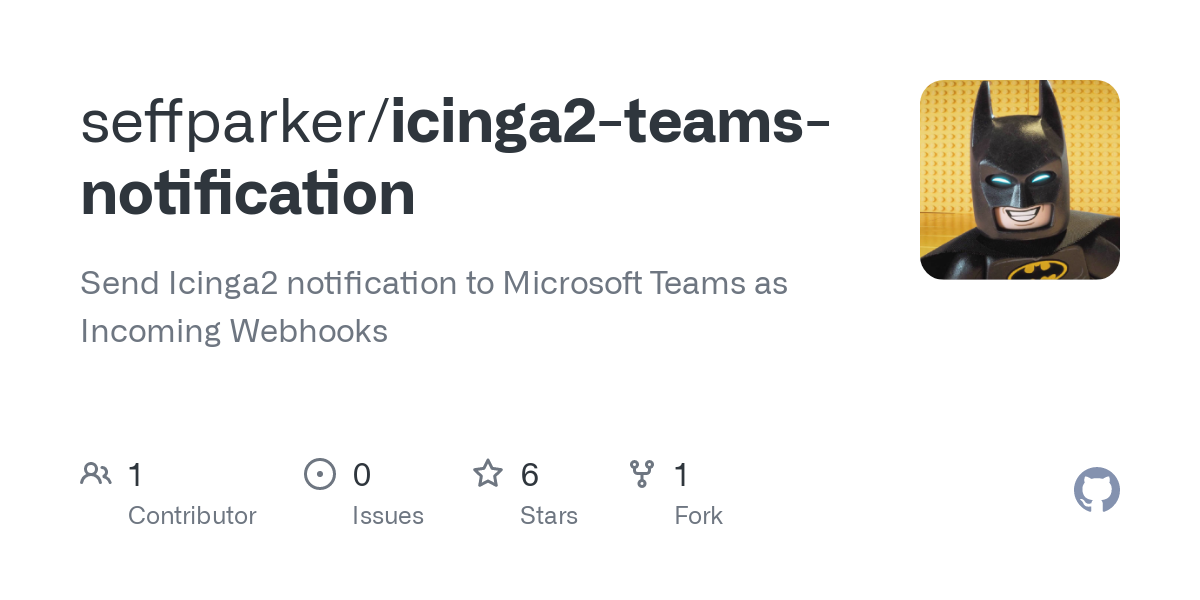Open the Issues label
1200x600 pixels.
[388, 516]
